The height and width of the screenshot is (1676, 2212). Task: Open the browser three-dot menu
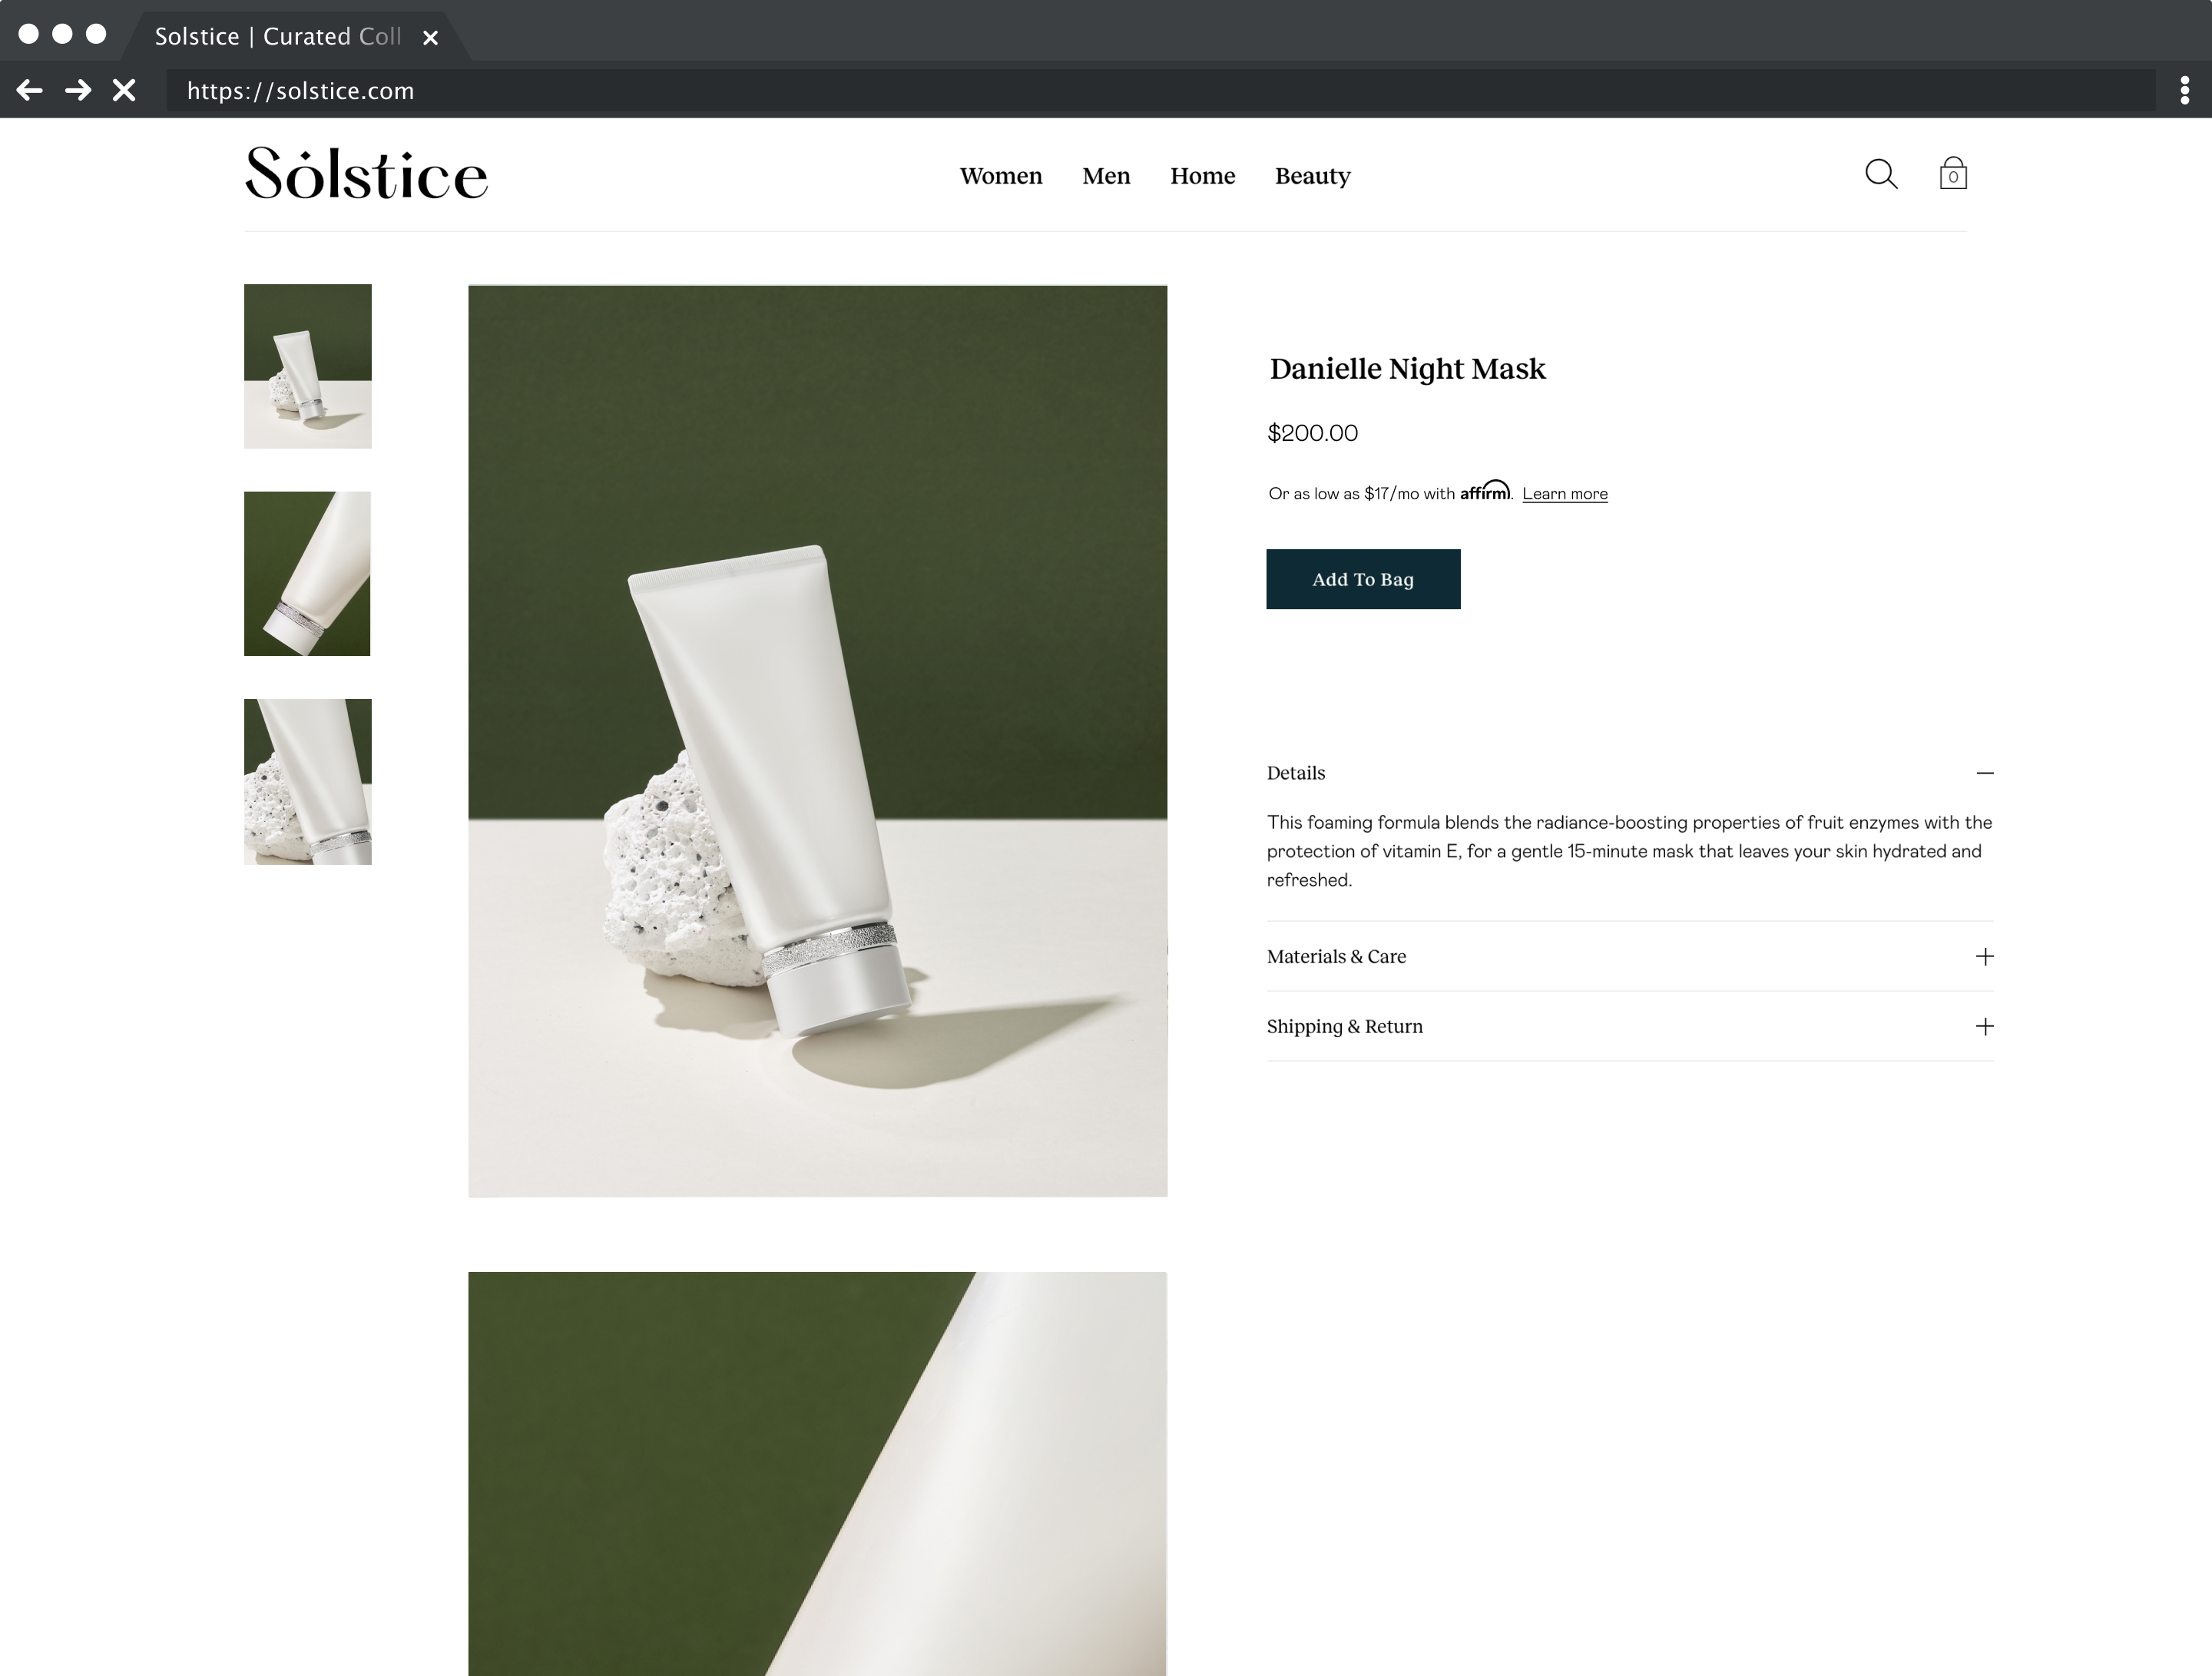coord(2184,91)
